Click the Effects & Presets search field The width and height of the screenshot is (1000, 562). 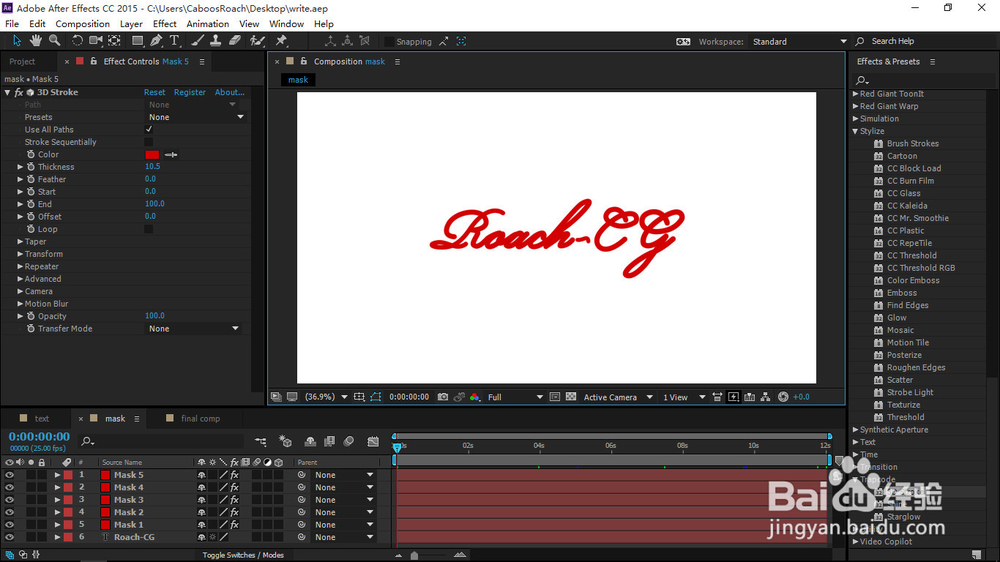[x=921, y=80]
